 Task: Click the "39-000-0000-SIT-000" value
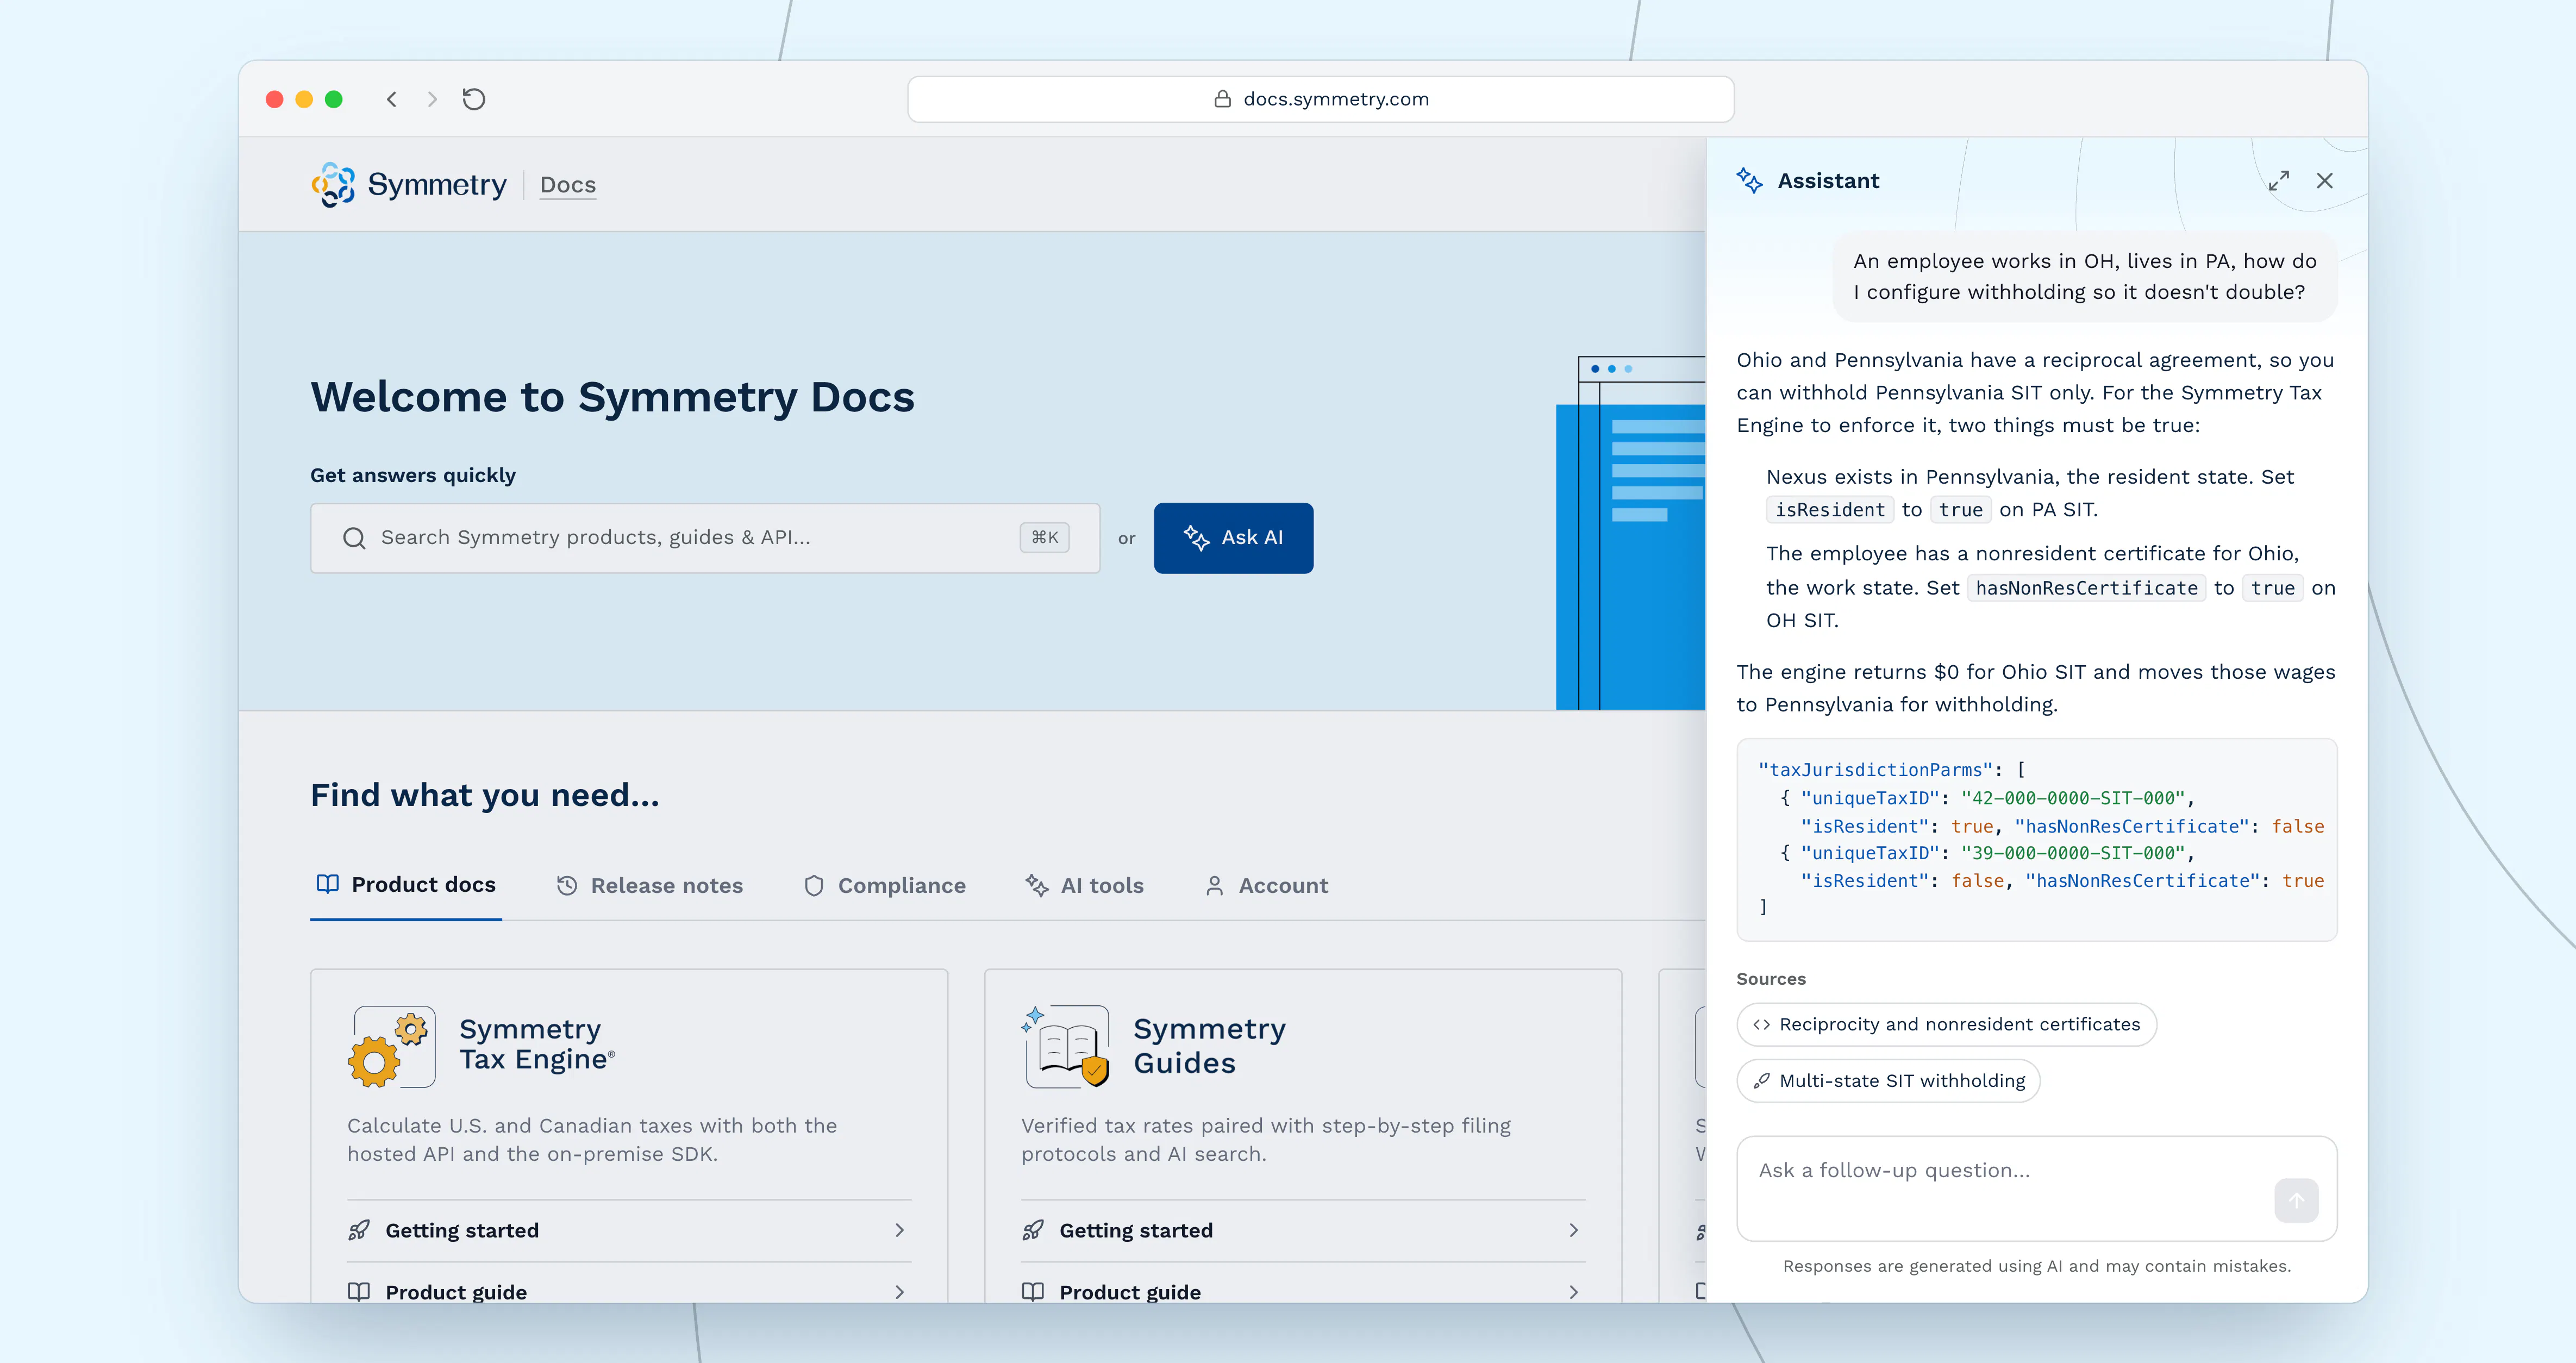(x=2073, y=853)
